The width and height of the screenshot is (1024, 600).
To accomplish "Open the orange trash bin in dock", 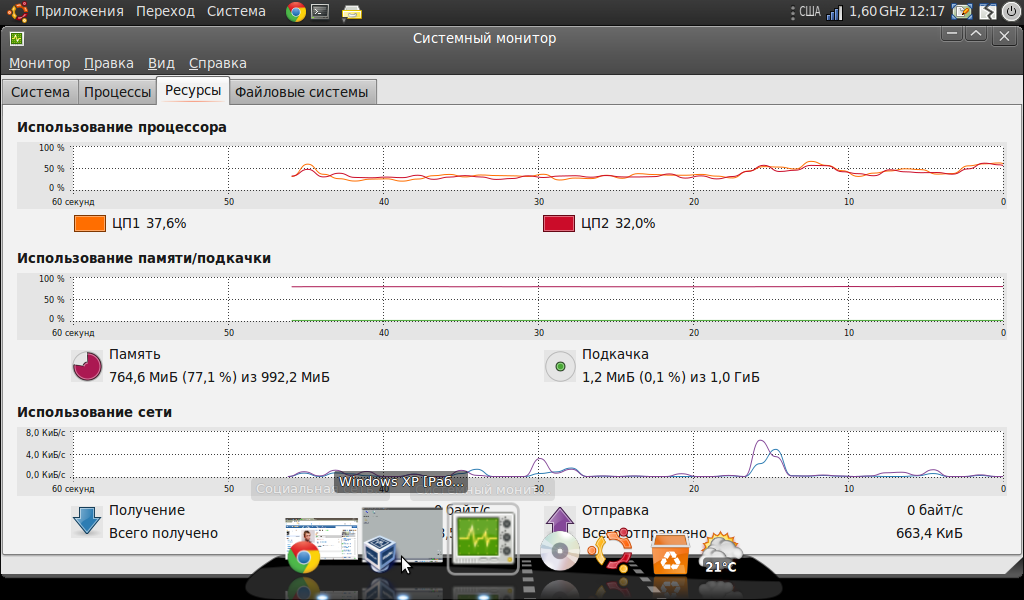I will [x=670, y=555].
